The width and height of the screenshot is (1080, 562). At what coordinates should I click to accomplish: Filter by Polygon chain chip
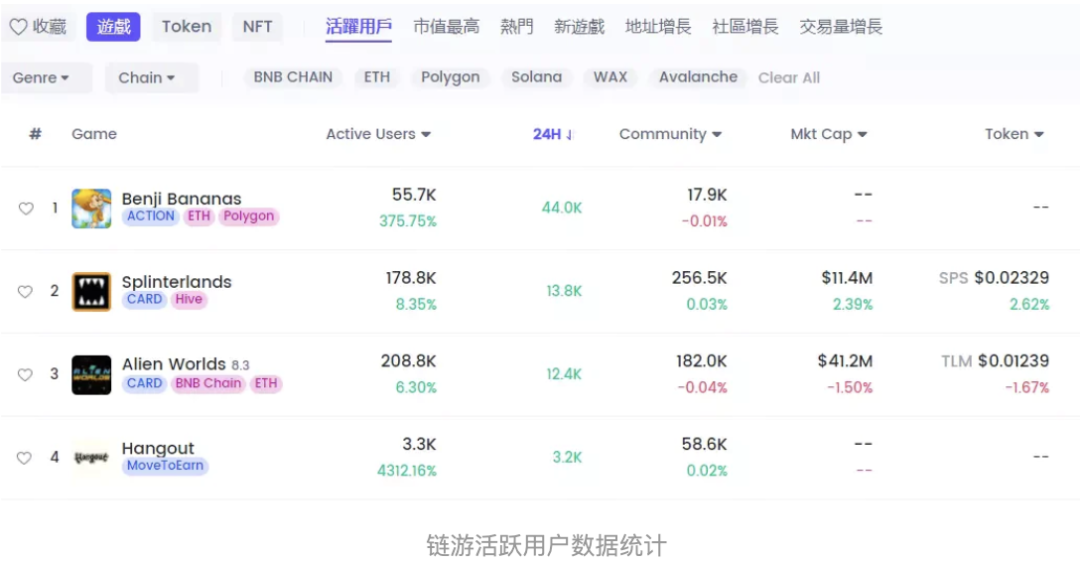[450, 77]
